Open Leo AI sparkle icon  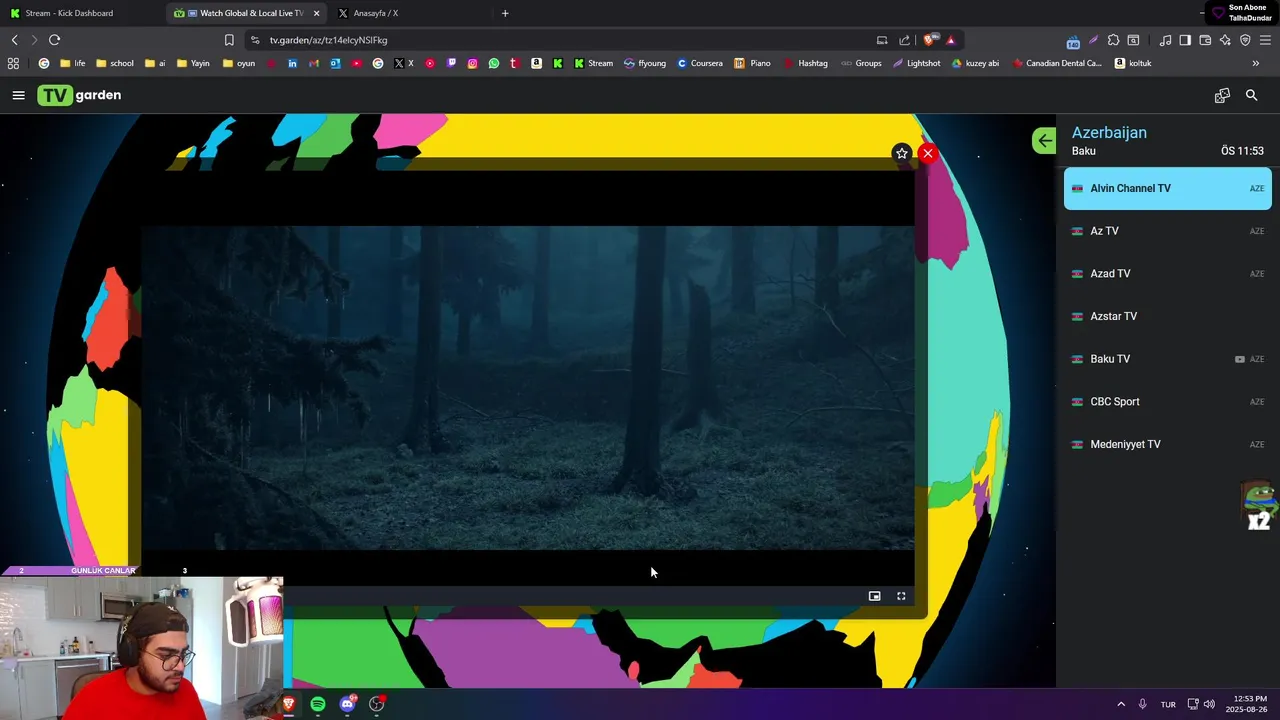pos(1225,40)
